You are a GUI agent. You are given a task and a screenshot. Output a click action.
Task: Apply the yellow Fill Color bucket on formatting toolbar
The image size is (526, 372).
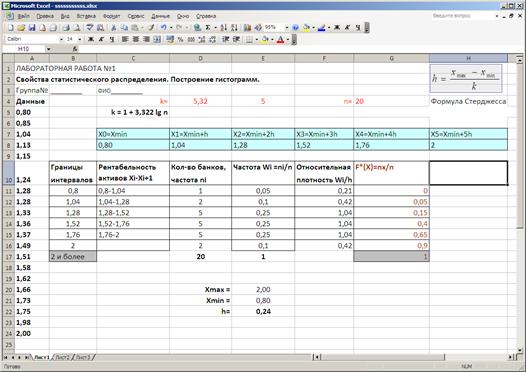(x=265, y=40)
